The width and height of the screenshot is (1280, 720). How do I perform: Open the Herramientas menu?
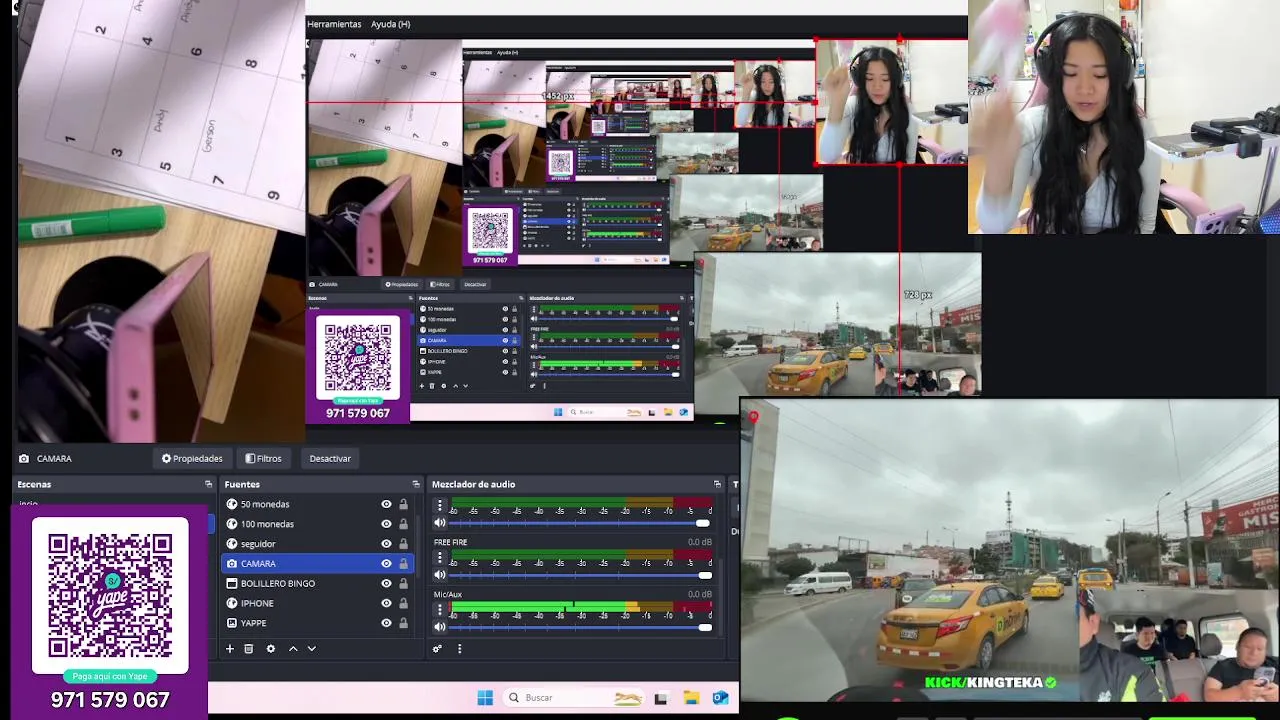[x=334, y=24]
